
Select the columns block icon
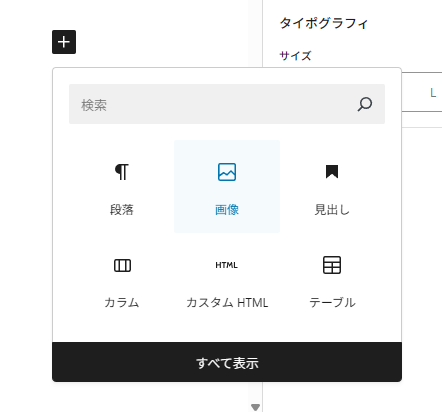click(x=122, y=265)
